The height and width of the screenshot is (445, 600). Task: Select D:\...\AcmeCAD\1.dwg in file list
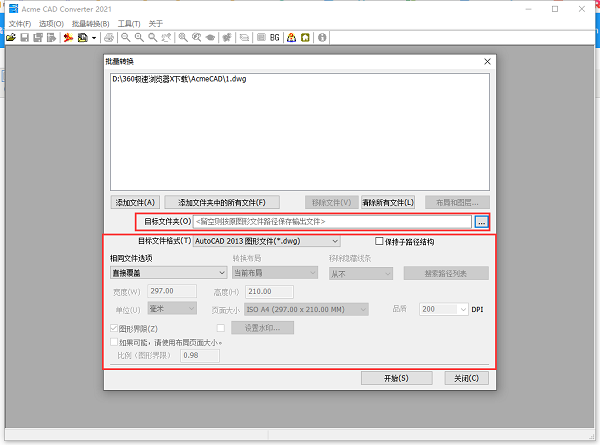tap(179, 79)
